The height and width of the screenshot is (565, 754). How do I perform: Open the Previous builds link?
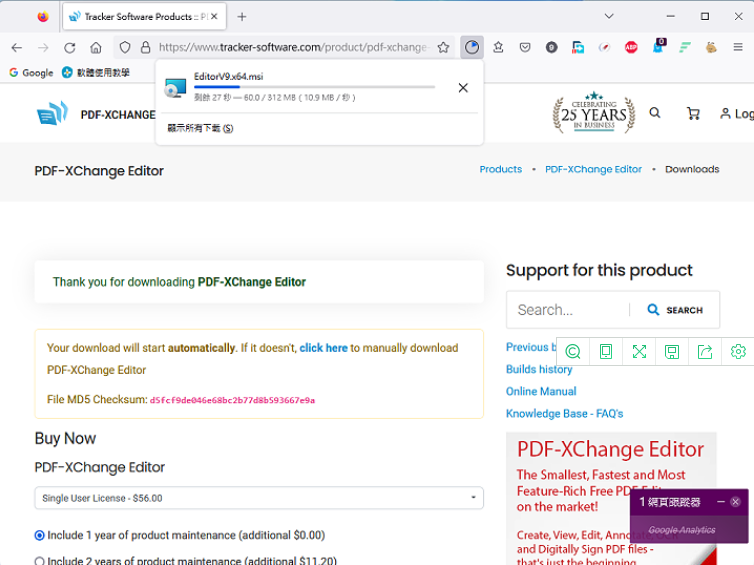[x=531, y=347]
